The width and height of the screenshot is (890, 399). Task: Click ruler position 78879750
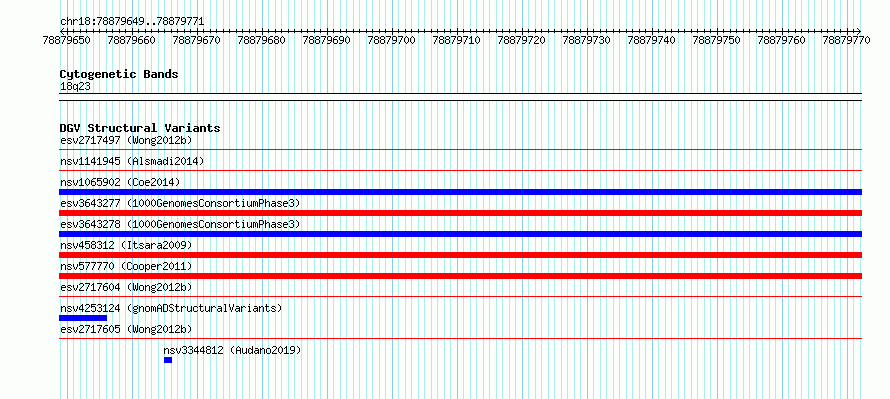[716, 40]
